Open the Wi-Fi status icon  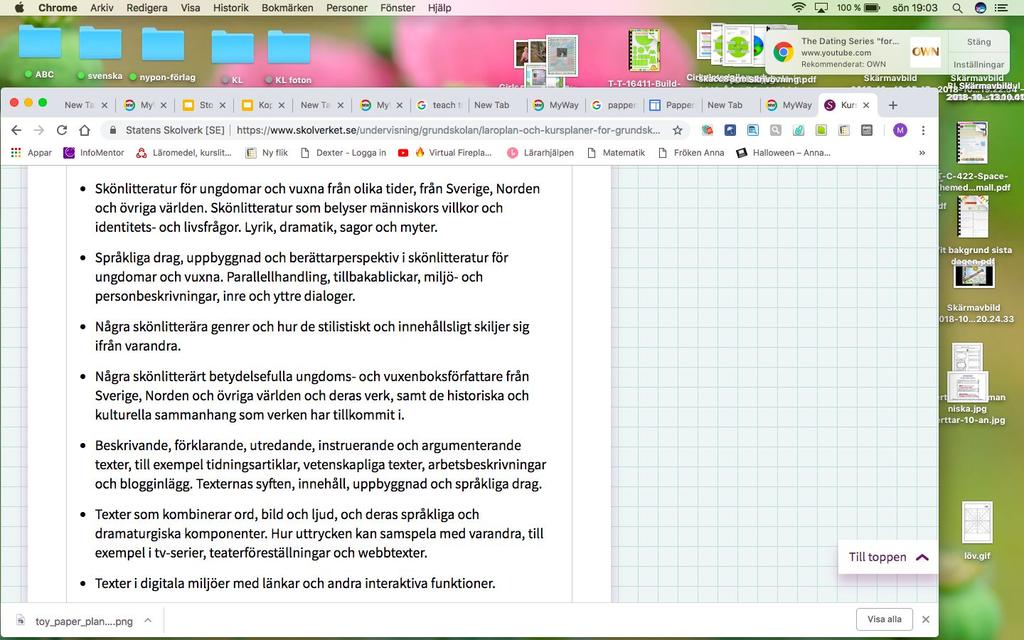click(x=798, y=8)
